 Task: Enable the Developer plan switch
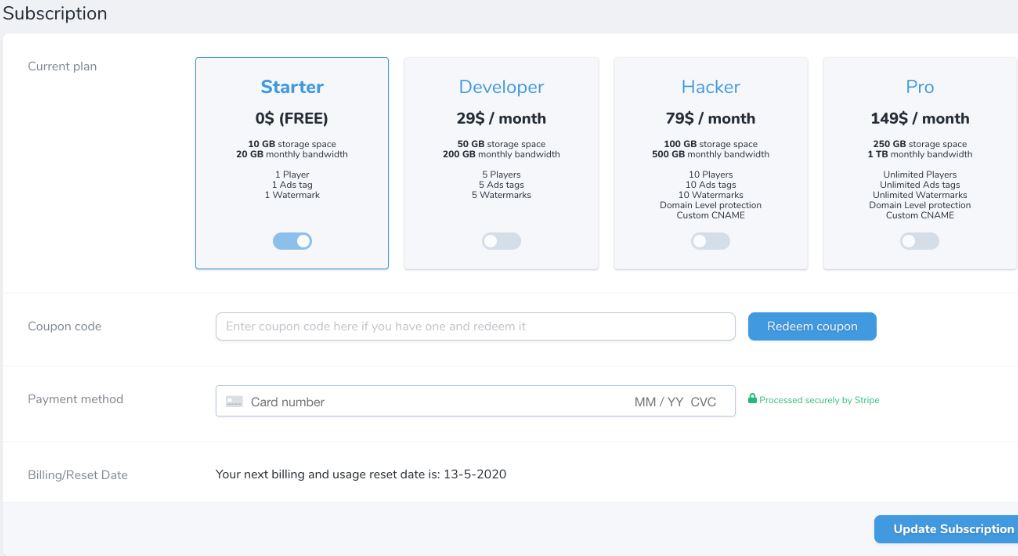click(501, 241)
